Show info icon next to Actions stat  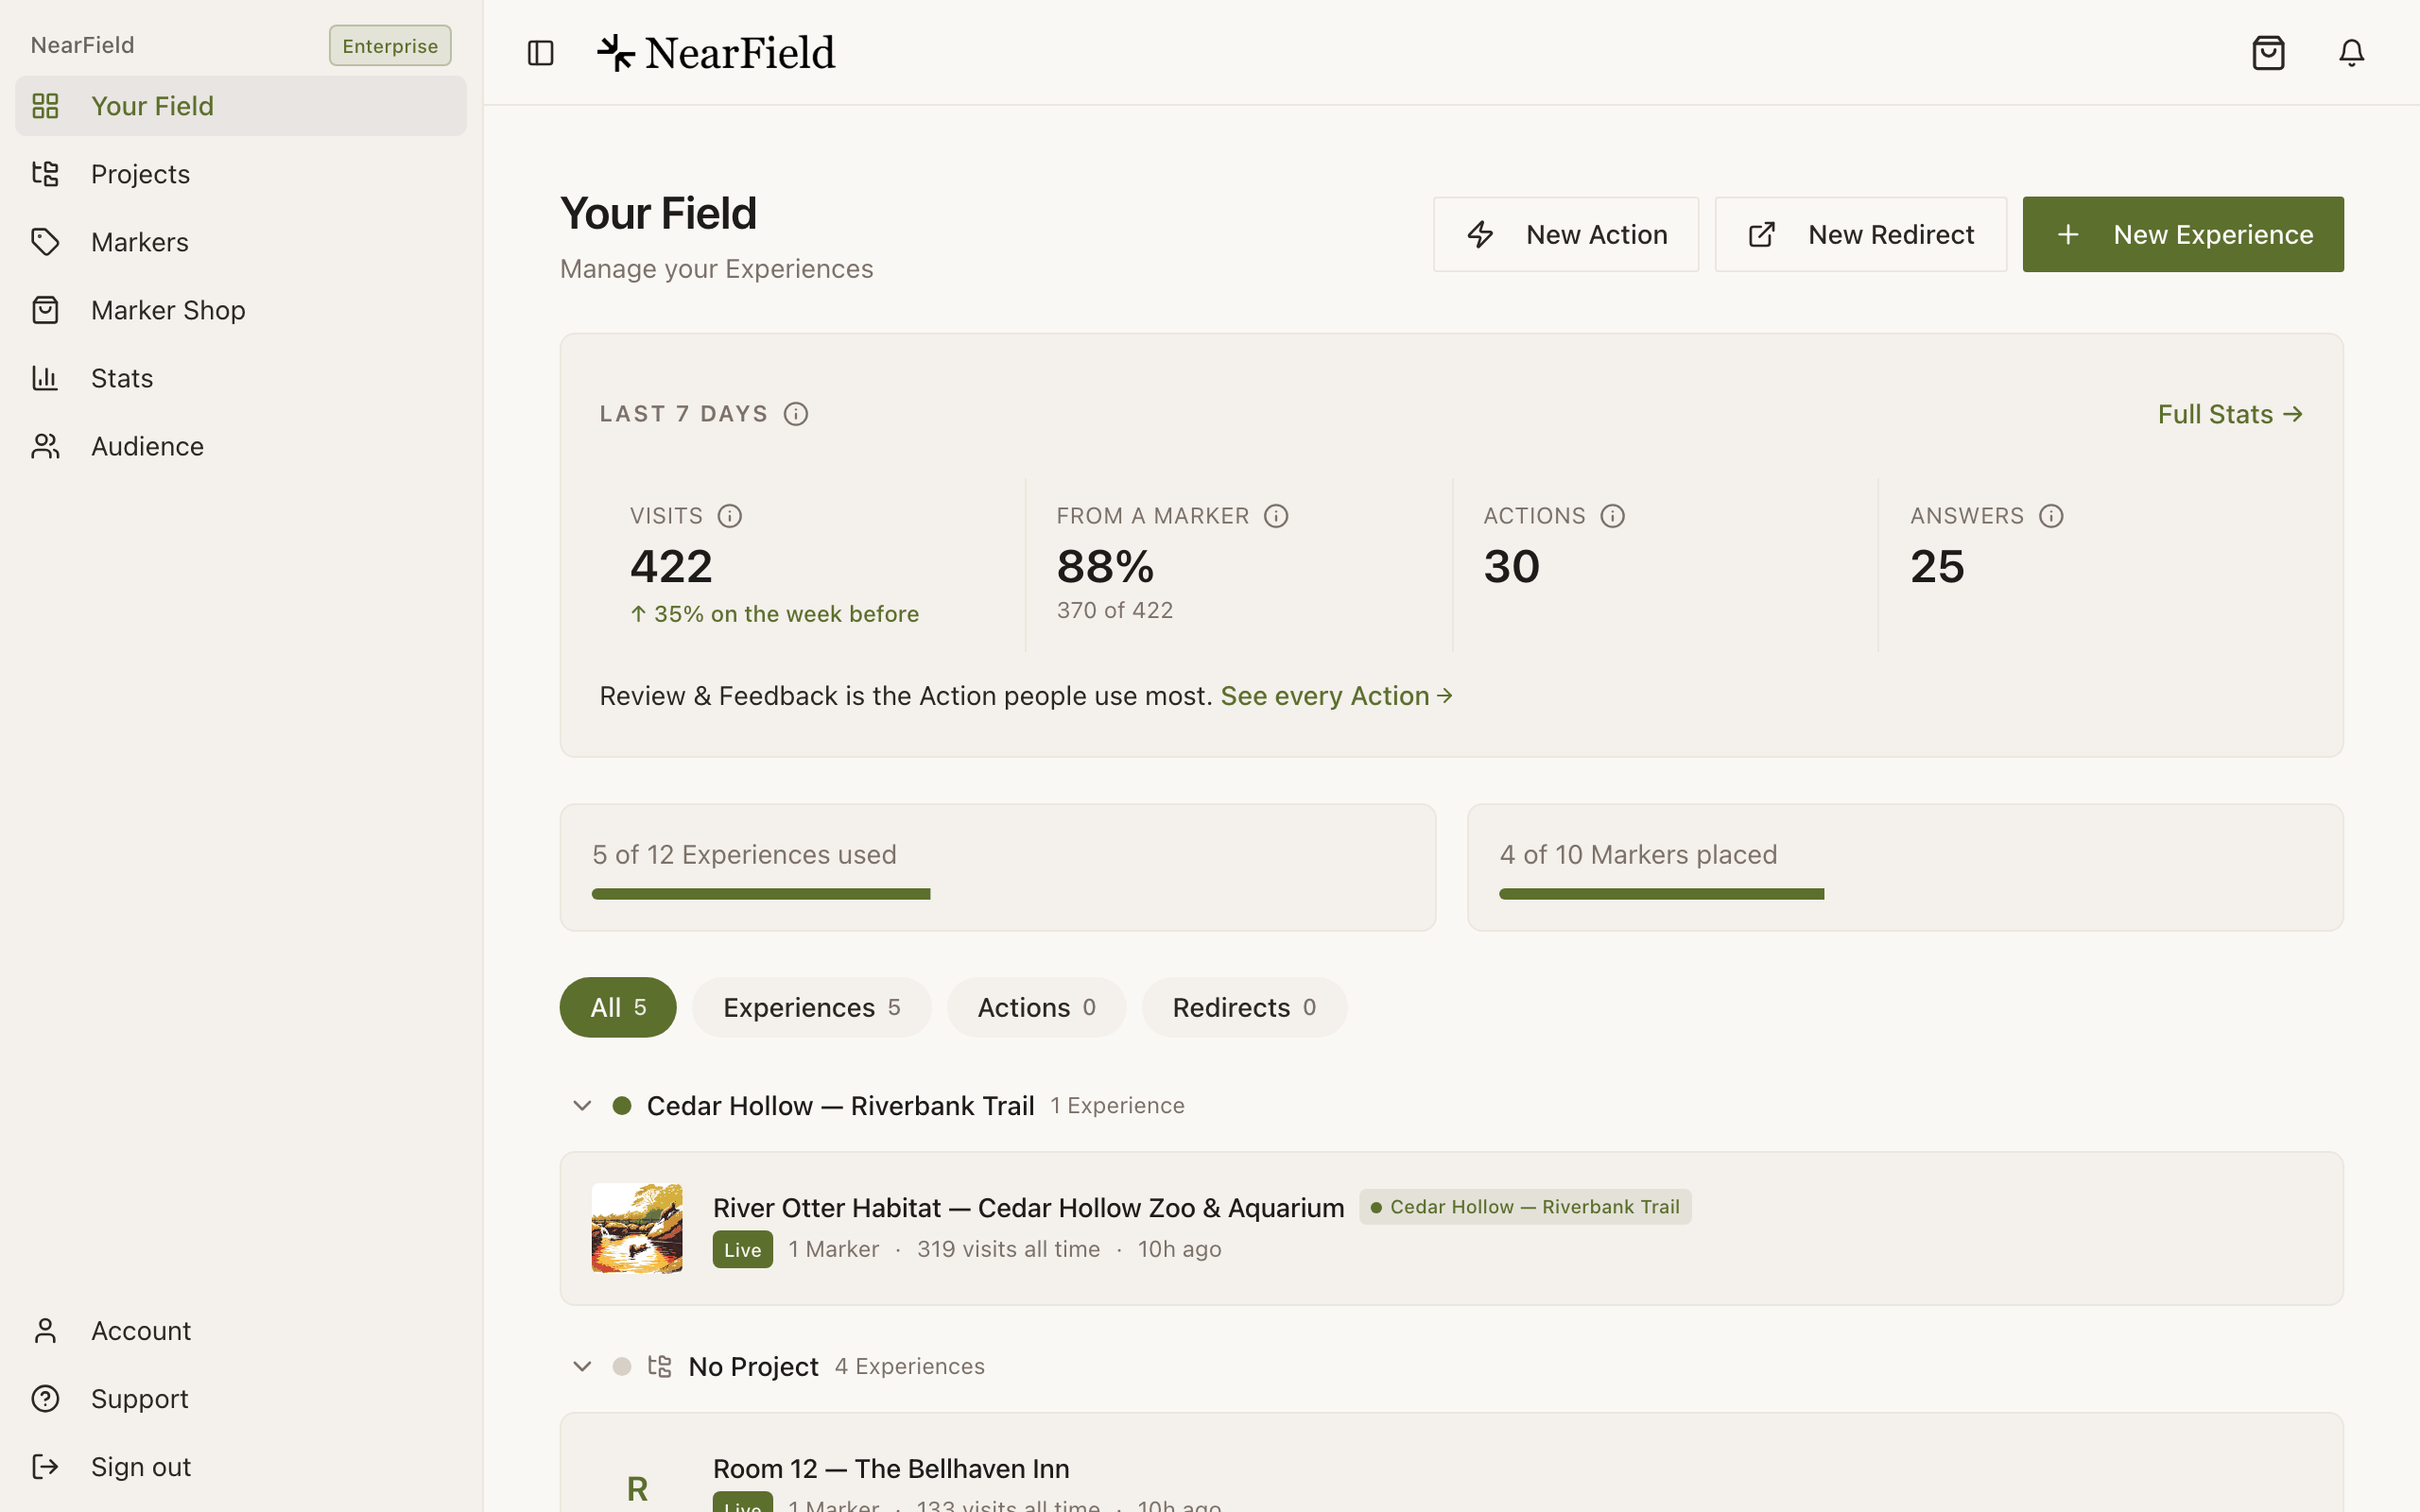tap(1612, 516)
